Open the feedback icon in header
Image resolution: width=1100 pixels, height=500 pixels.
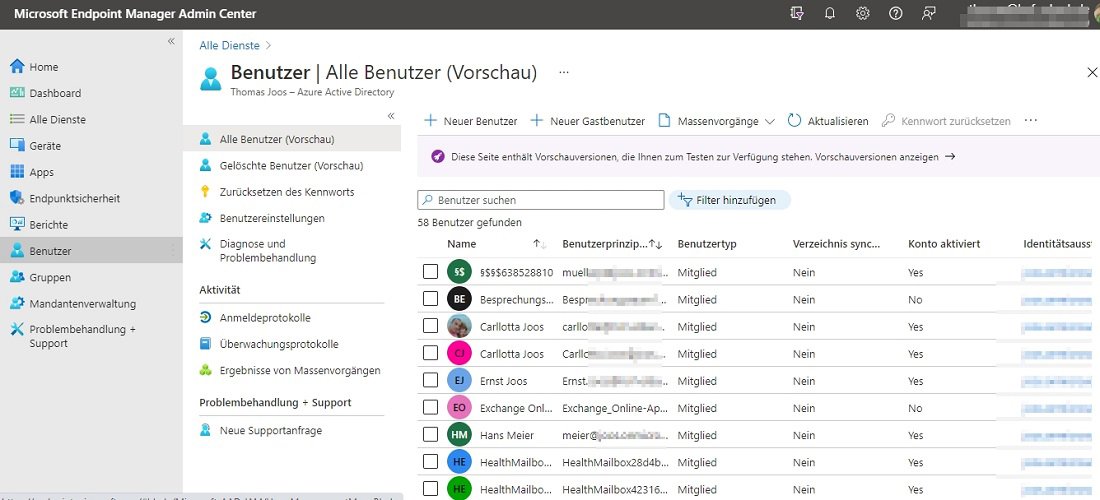[x=929, y=14]
